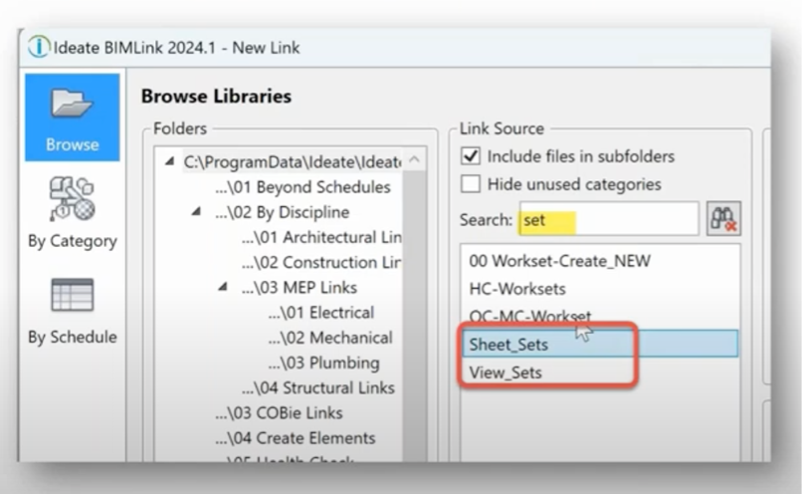
Task: Collapse the 03 MEP Links folder
Action: (223, 287)
